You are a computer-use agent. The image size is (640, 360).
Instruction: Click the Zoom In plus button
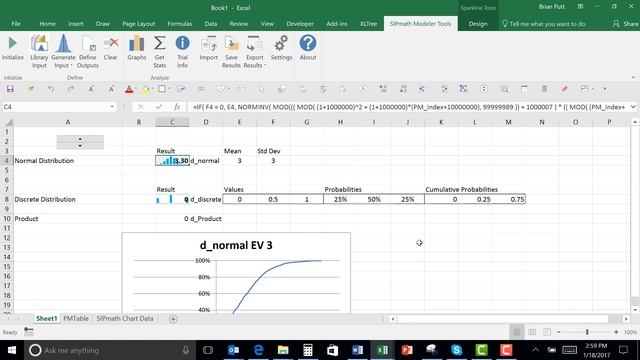(616, 332)
